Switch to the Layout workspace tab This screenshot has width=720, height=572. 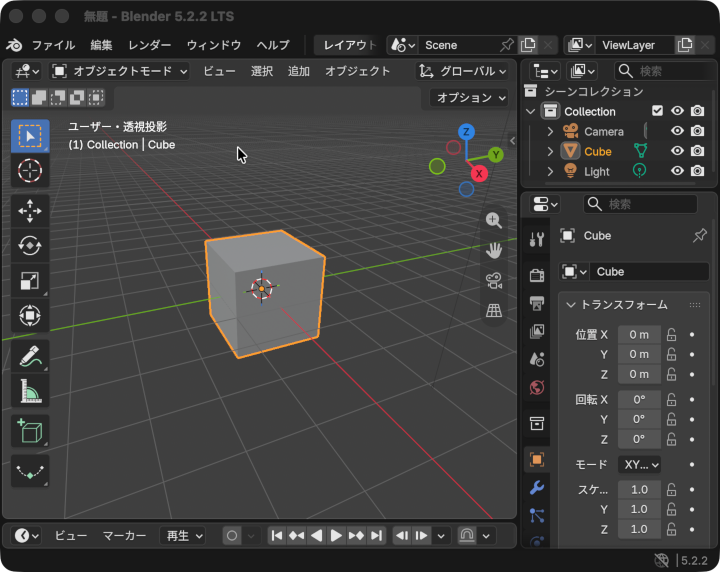coord(349,45)
